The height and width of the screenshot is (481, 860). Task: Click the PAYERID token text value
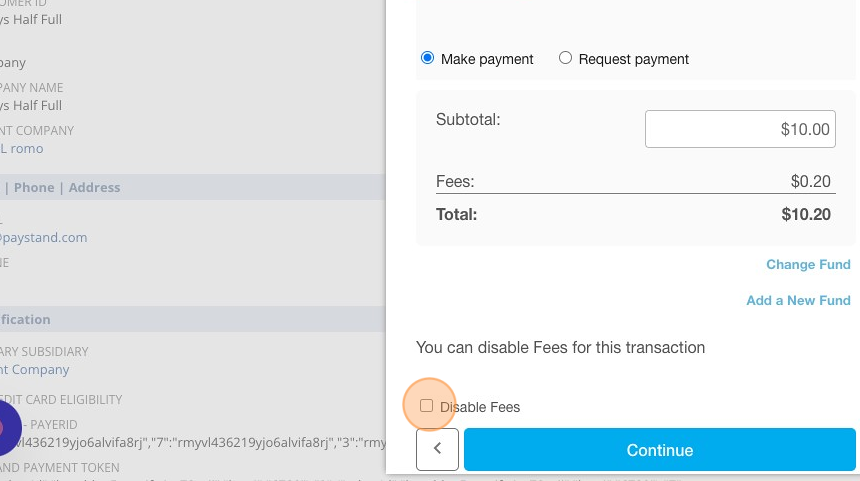point(193,443)
